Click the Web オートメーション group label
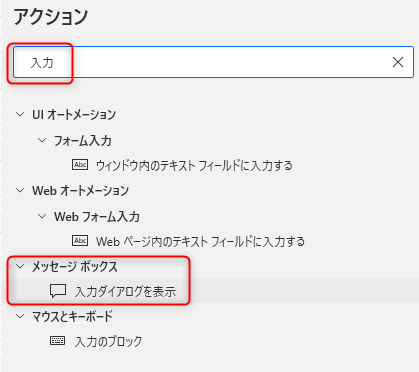 80,191
